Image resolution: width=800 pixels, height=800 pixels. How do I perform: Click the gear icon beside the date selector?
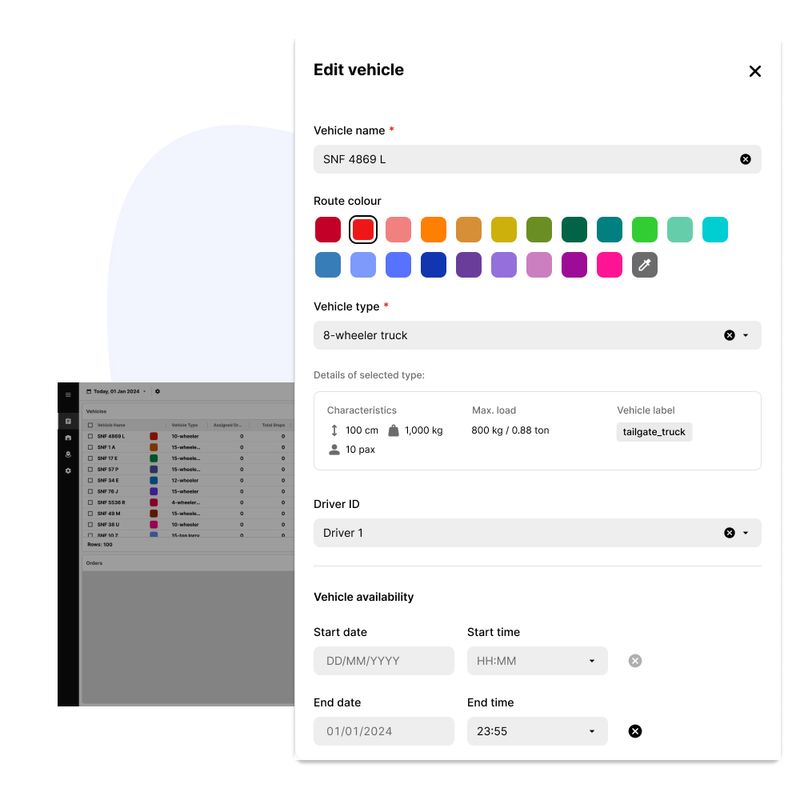coord(157,391)
